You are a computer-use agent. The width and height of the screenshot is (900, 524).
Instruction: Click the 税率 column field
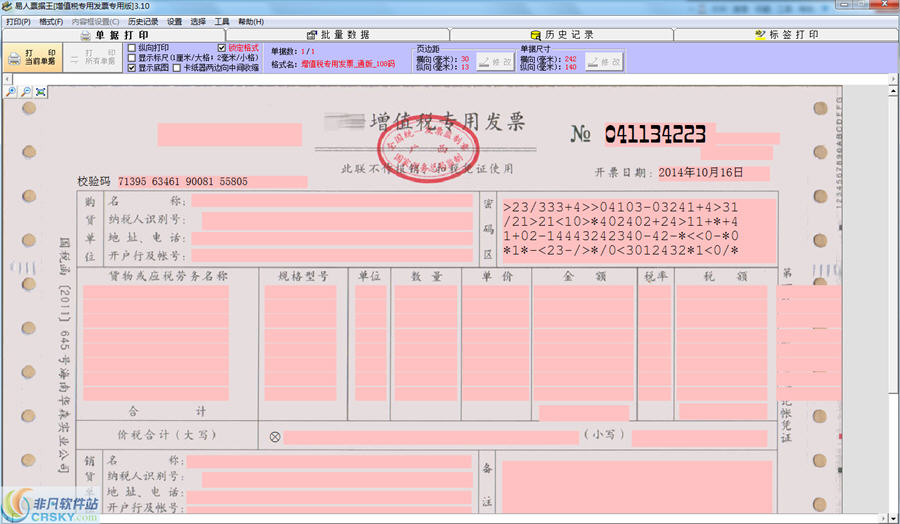pyautogui.click(x=655, y=343)
